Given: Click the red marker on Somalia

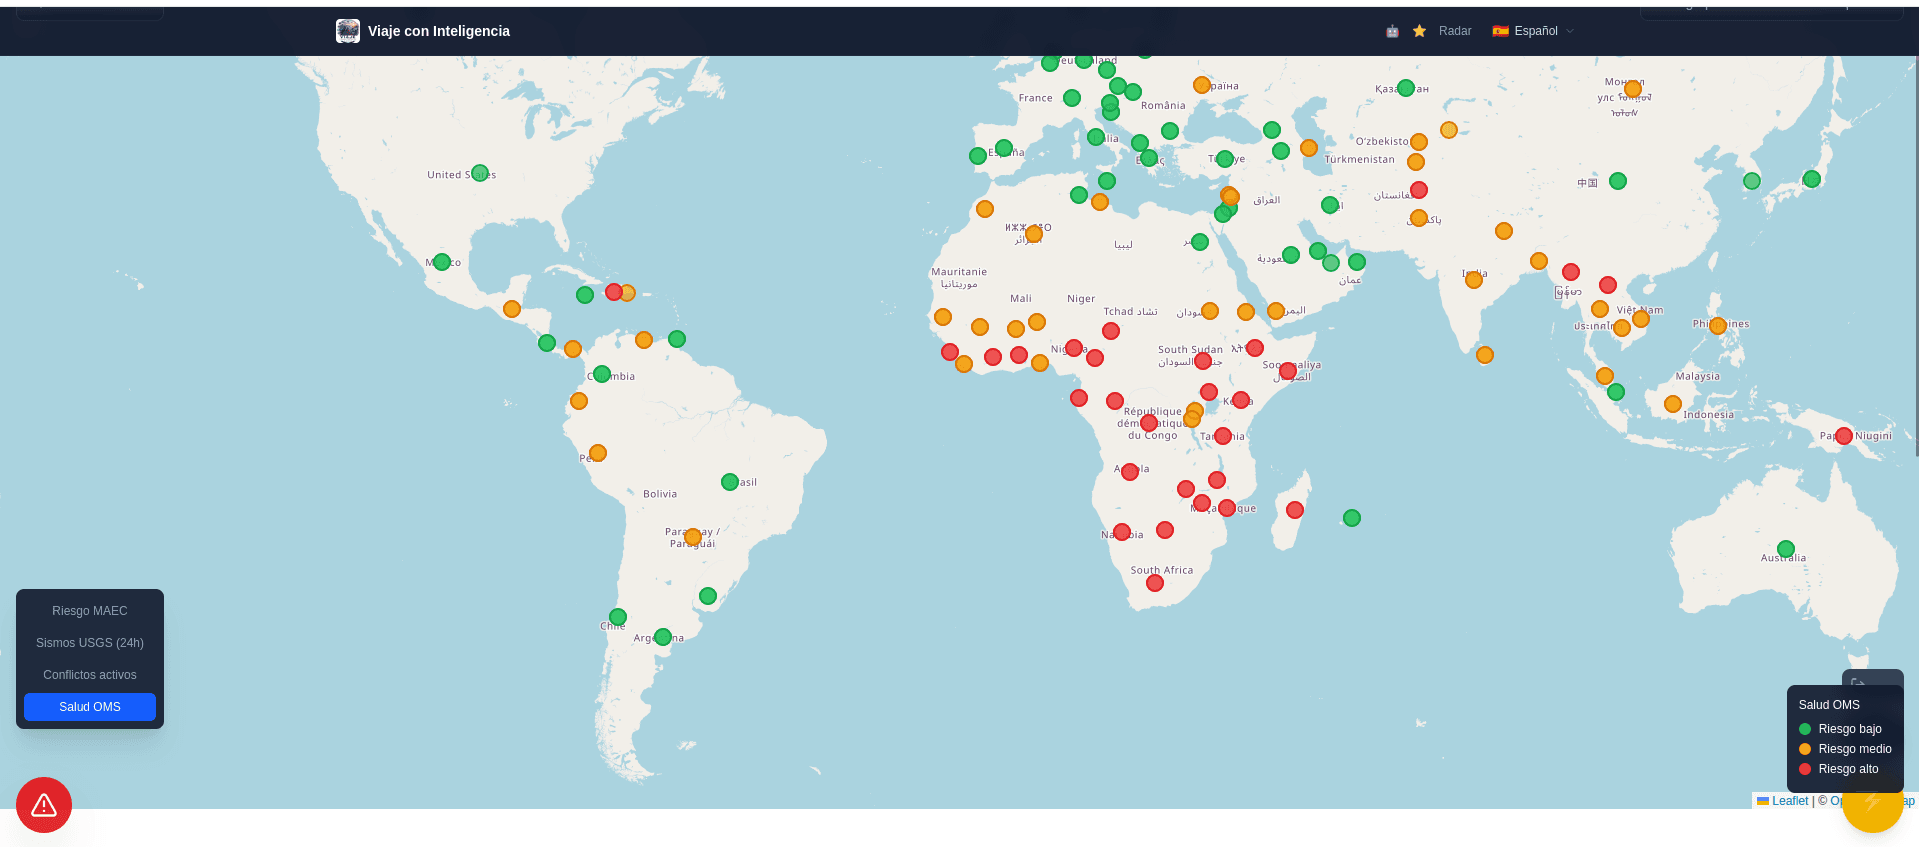Looking at the screenshot, I should pos(1288,371).
